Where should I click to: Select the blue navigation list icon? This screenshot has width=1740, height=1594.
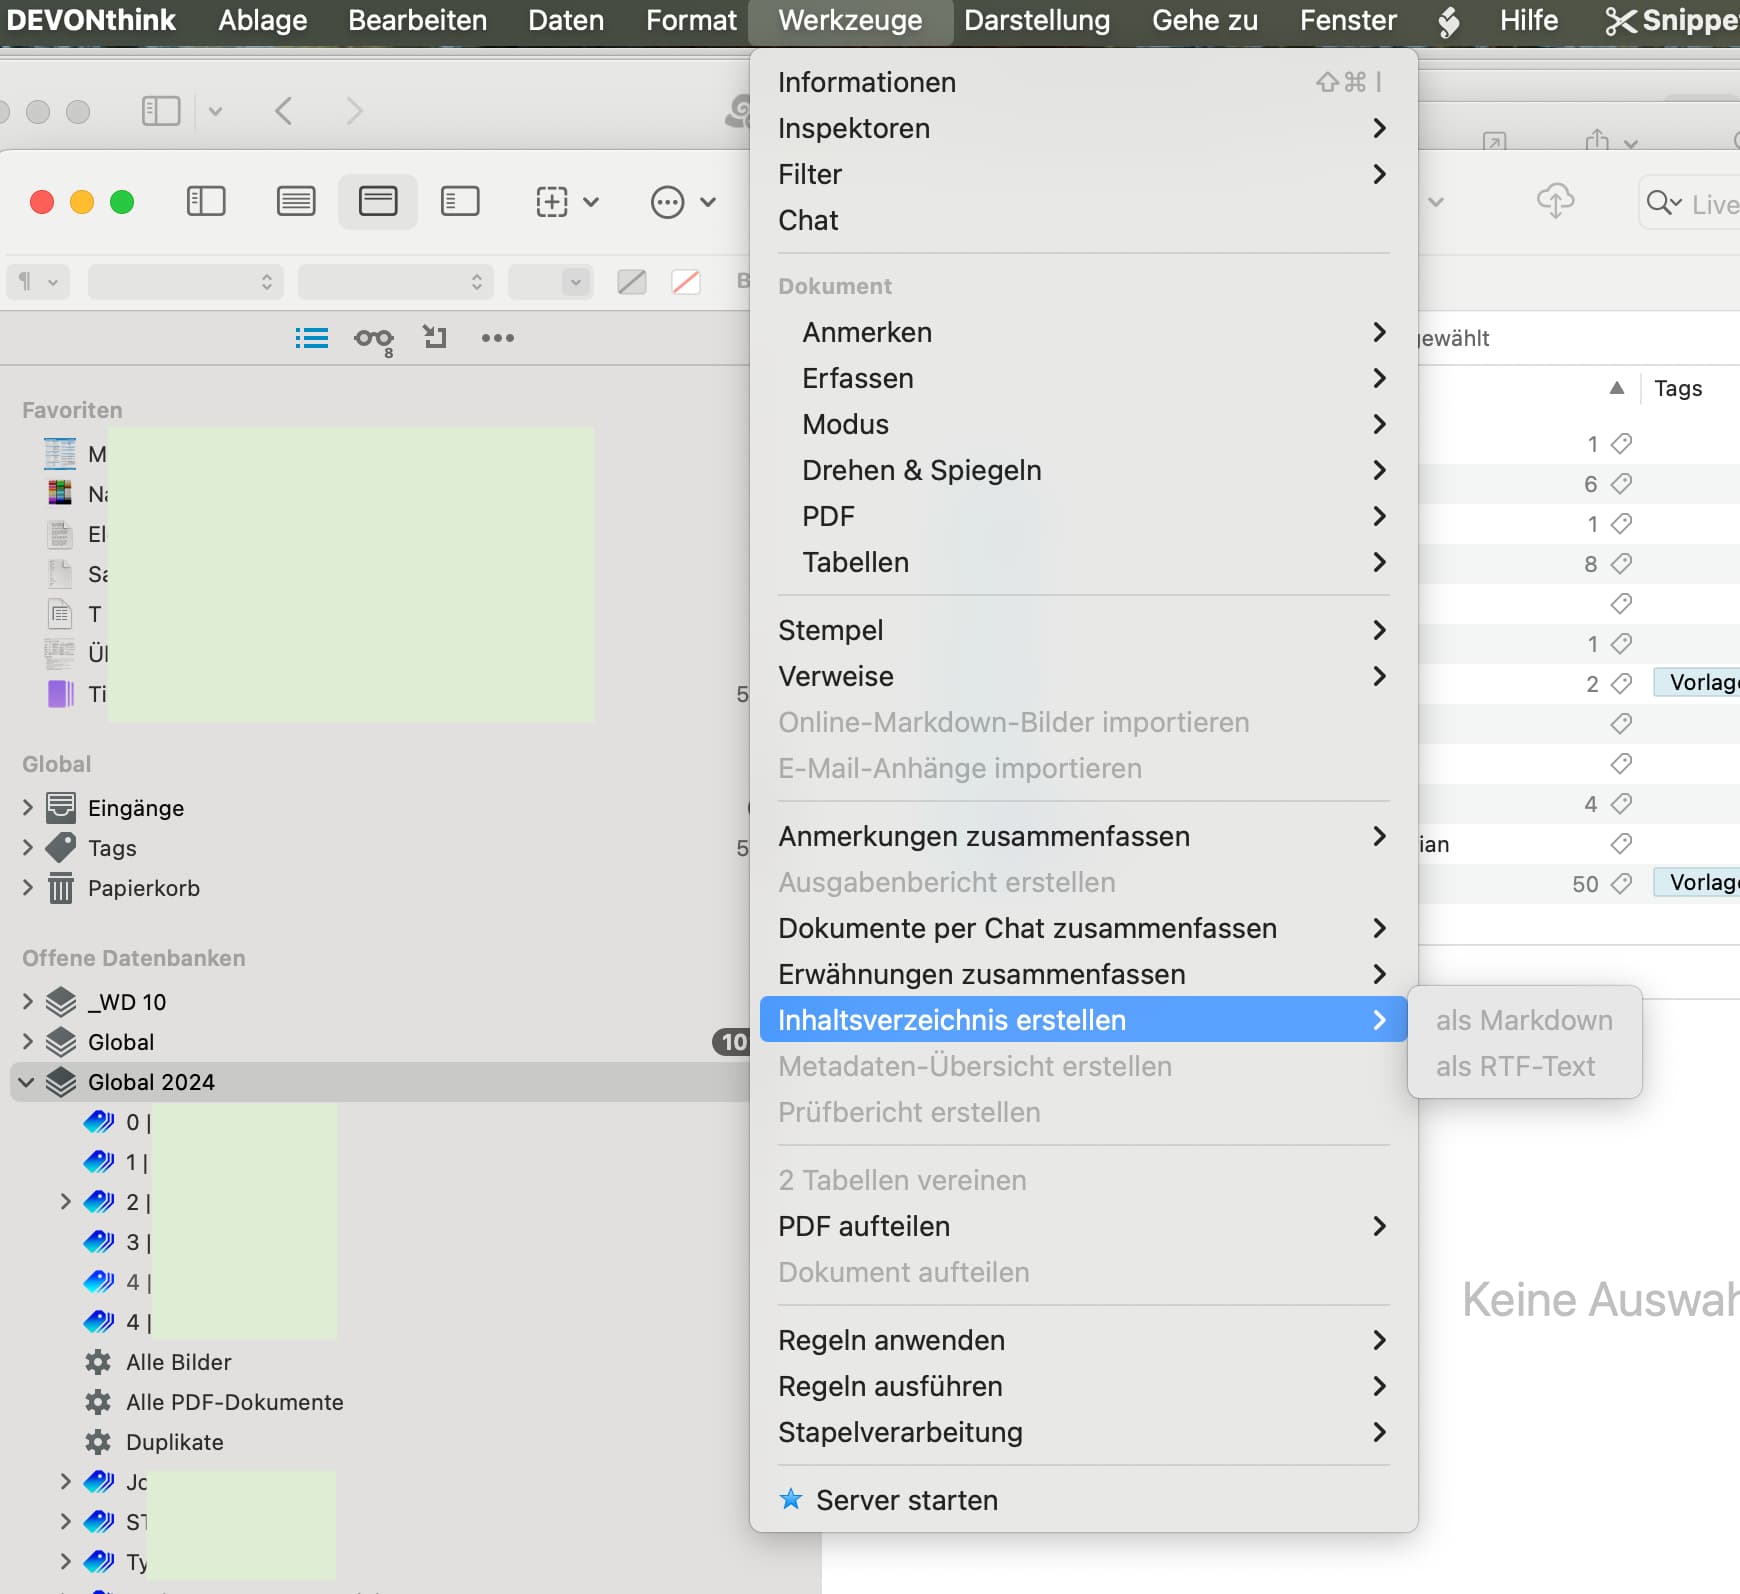click(311, 338)
